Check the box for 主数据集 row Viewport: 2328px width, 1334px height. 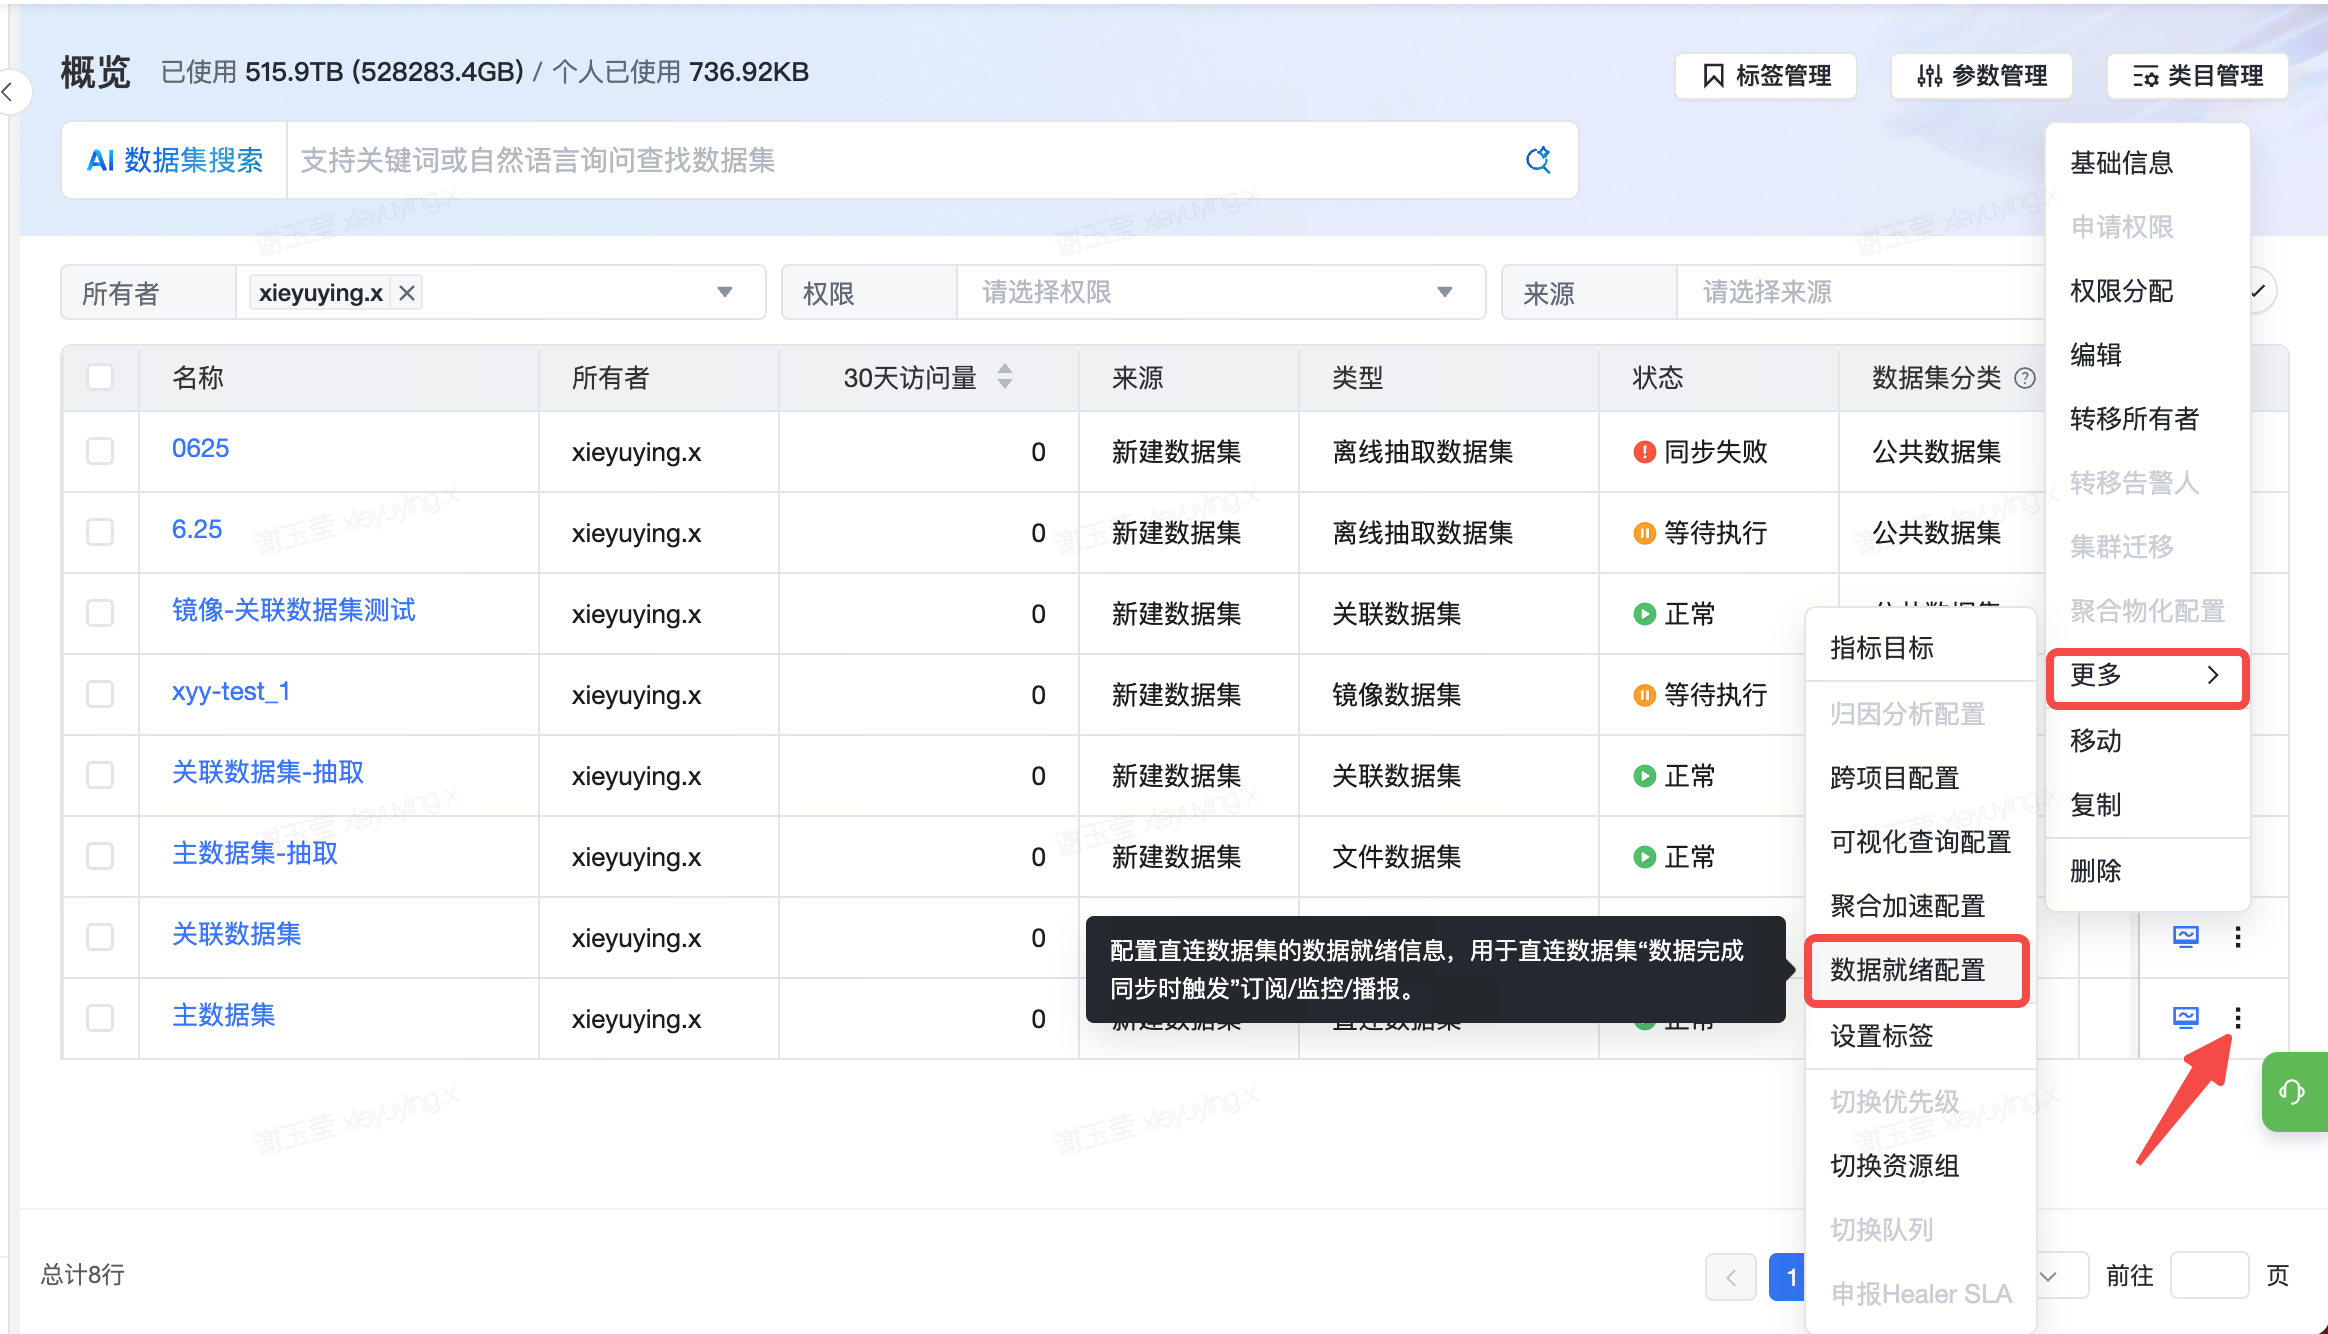100,1018
